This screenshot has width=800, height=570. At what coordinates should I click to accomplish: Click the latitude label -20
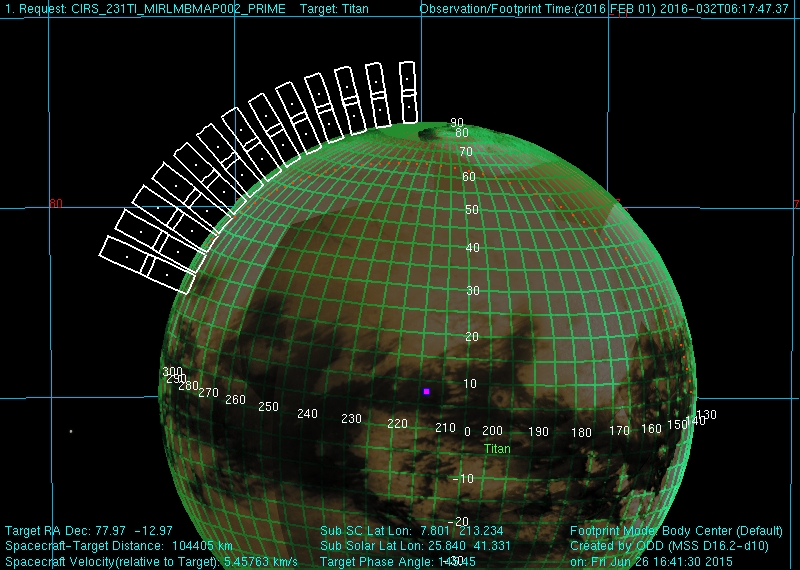coord(458,521)
